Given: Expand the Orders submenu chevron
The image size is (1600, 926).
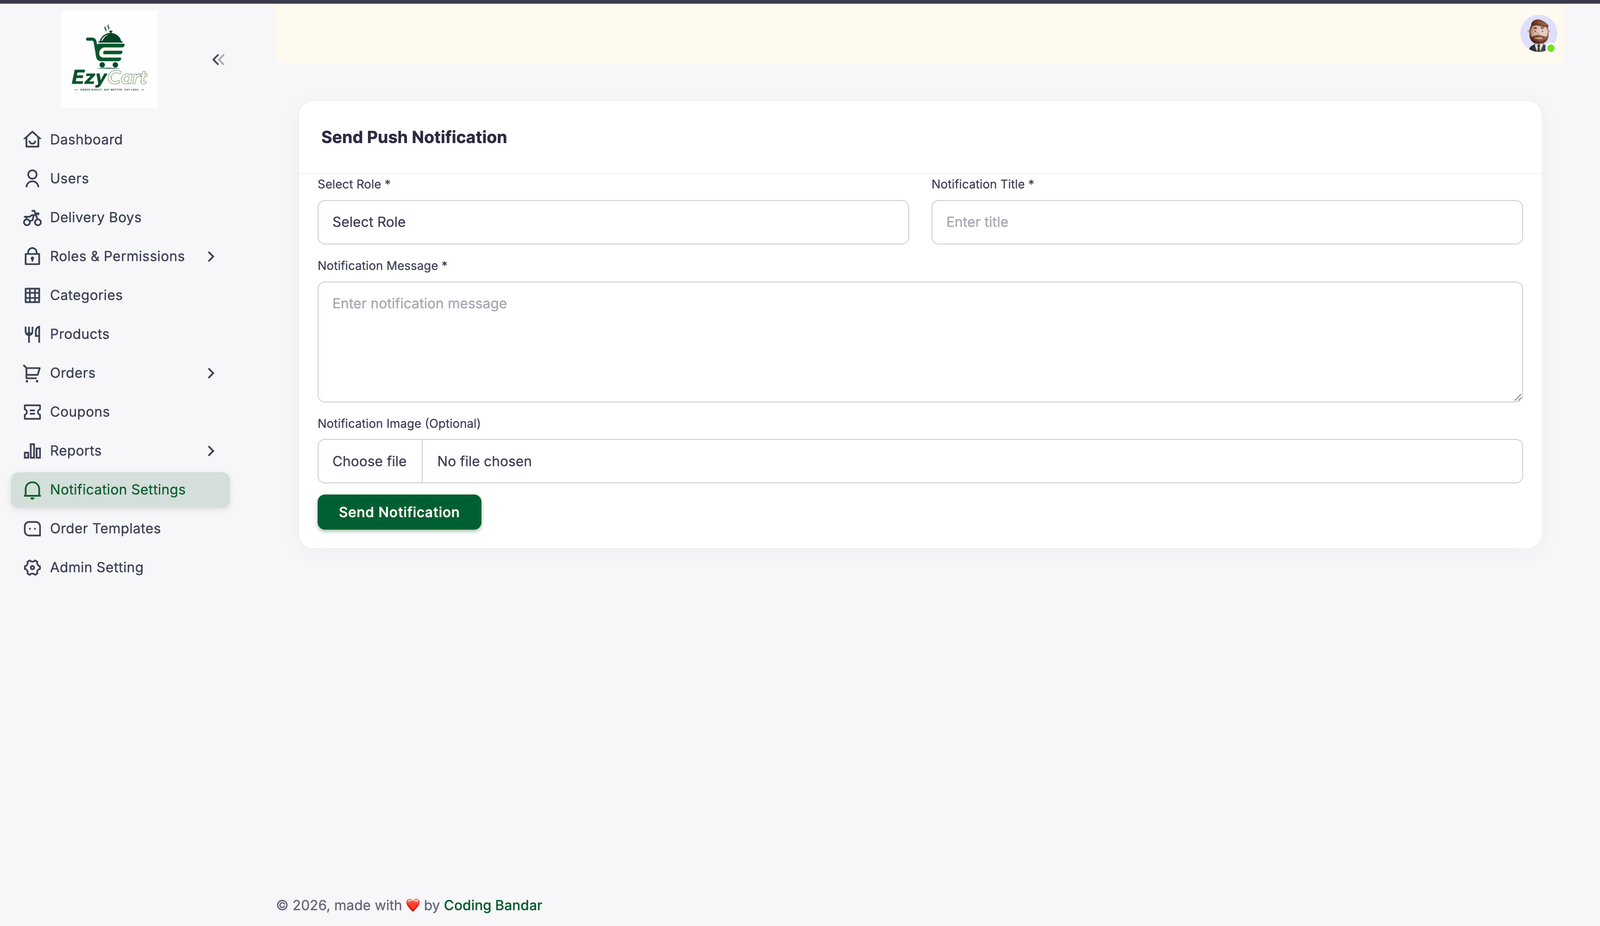Looking at the screenshot, I should point(211,374).
